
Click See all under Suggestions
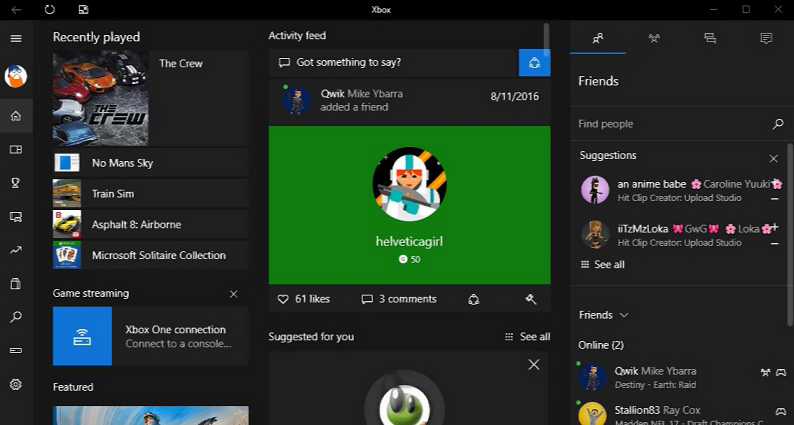coord(602,264)
